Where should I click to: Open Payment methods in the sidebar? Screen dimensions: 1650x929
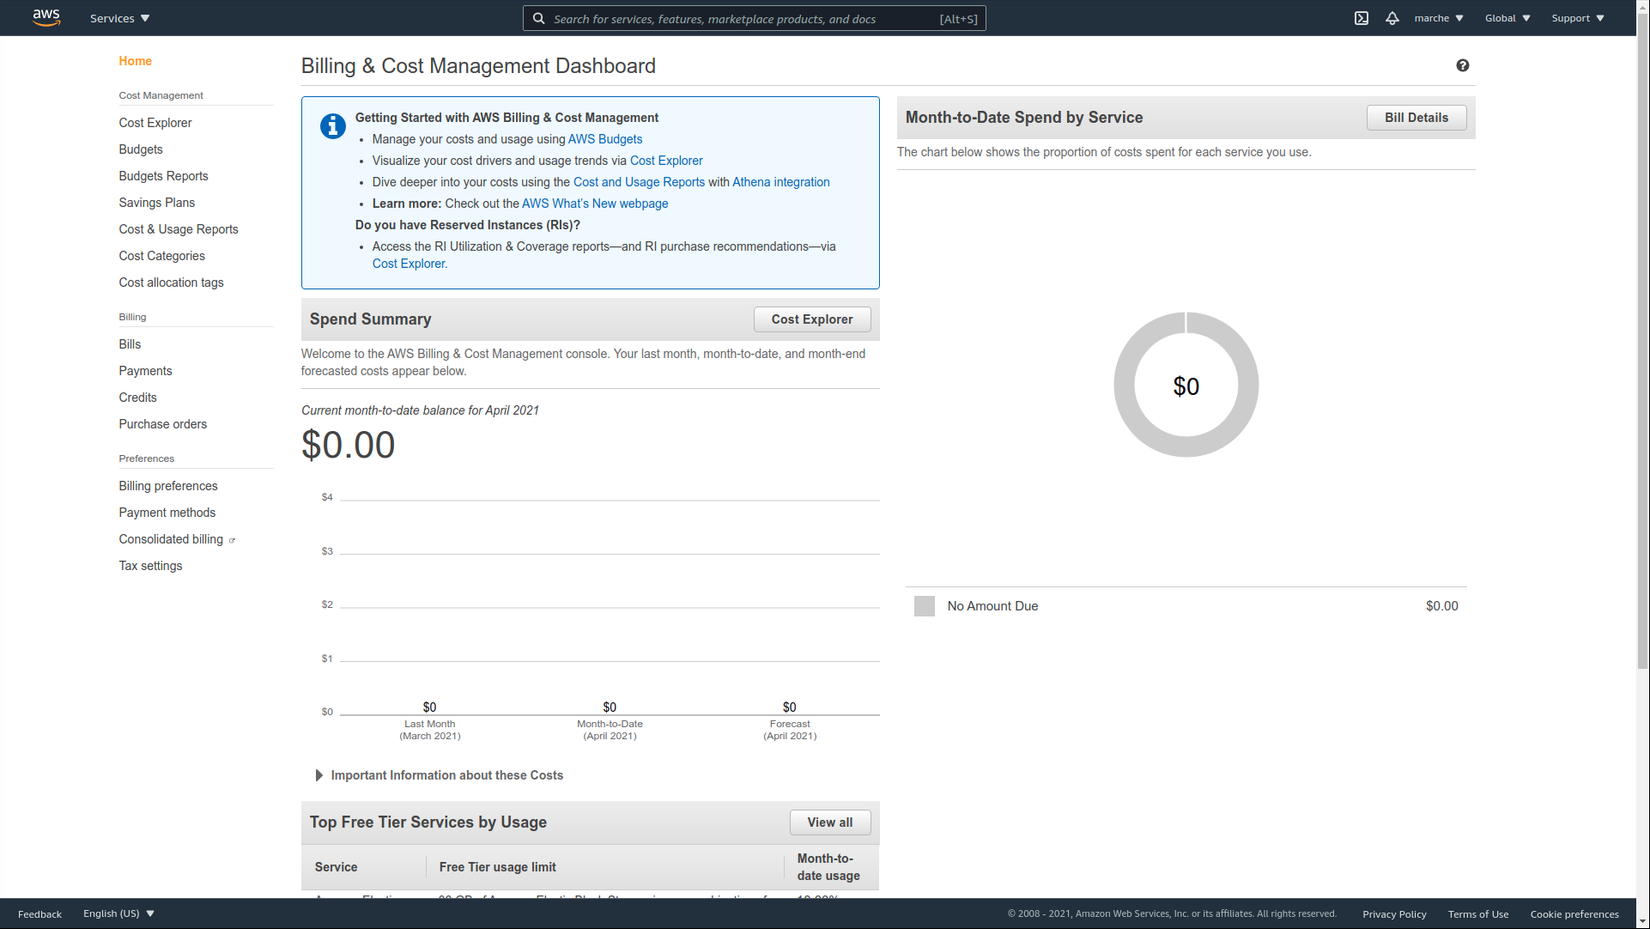(x=167, y=513)
